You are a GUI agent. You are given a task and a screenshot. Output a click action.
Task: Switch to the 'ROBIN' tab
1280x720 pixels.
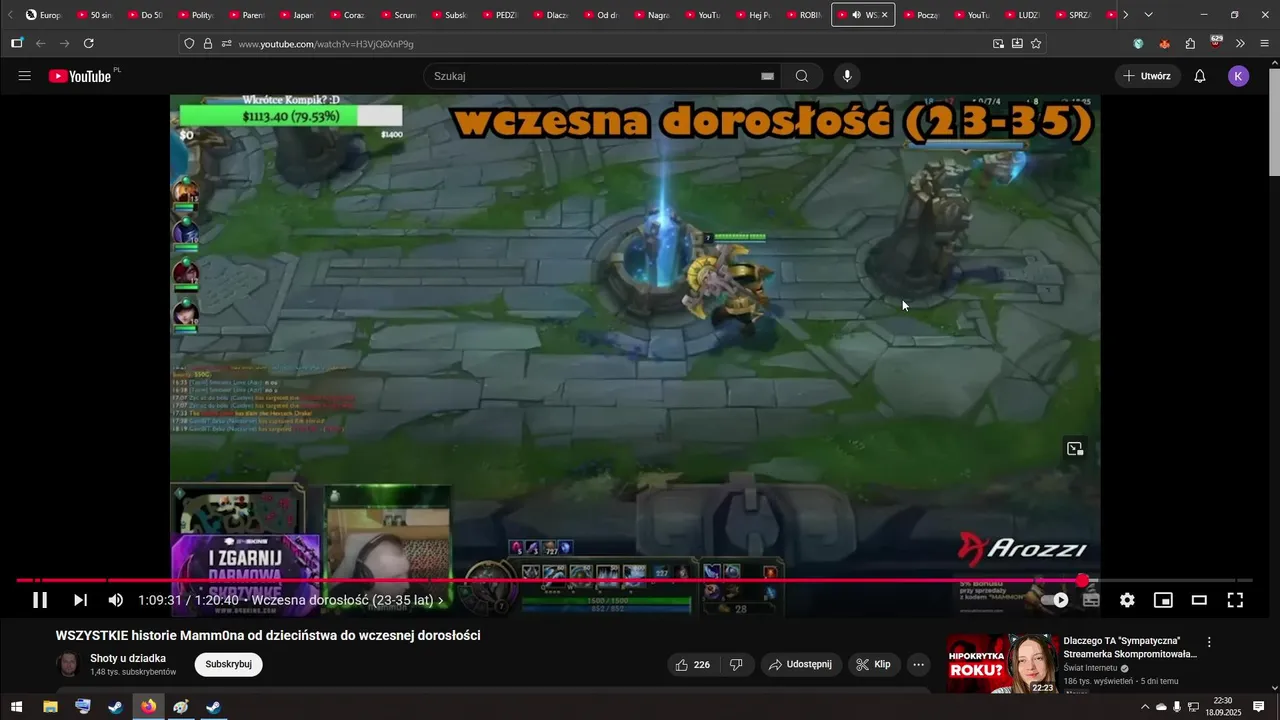coord(805,15)
